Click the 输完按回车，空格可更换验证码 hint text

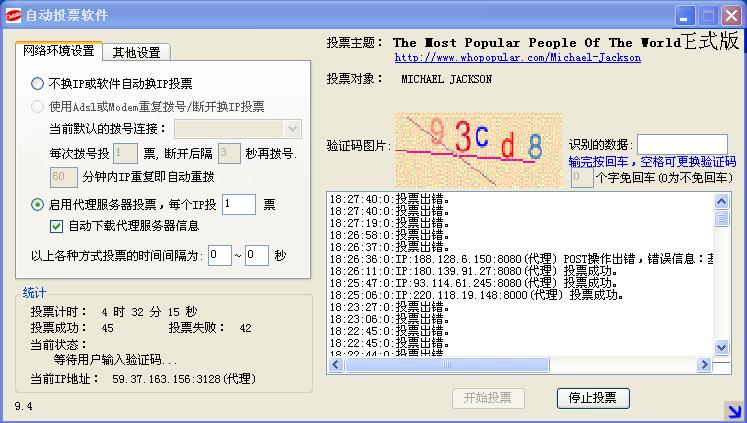pyautogui.click(x=652, y=161)
